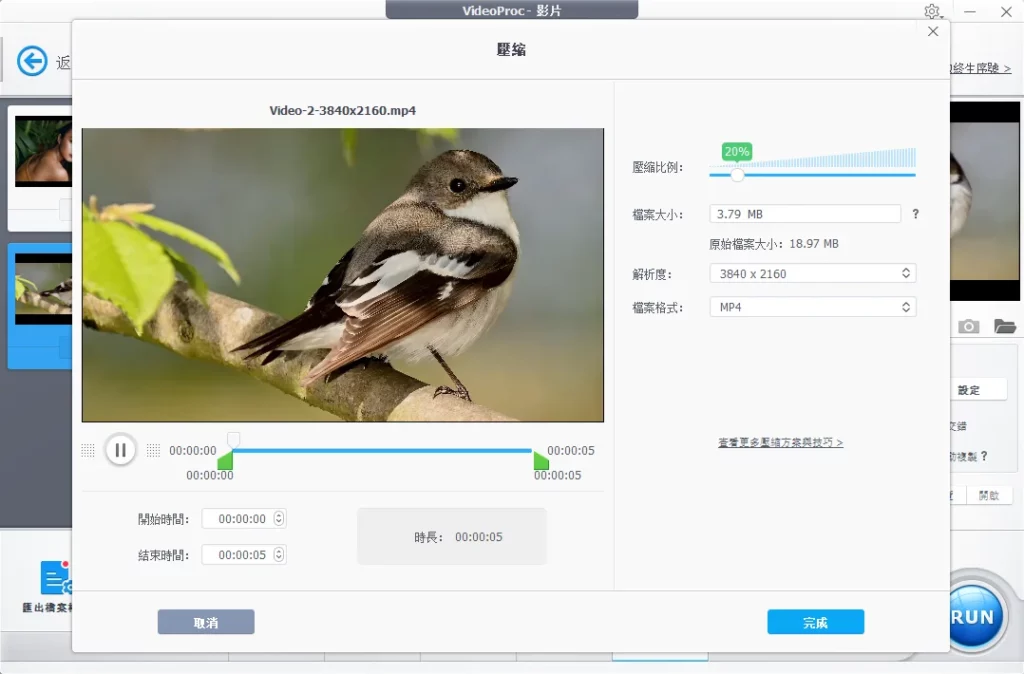Open the MP4 file format dropdown
This screenshot has width=1024, height=674.
pos(812,307)
